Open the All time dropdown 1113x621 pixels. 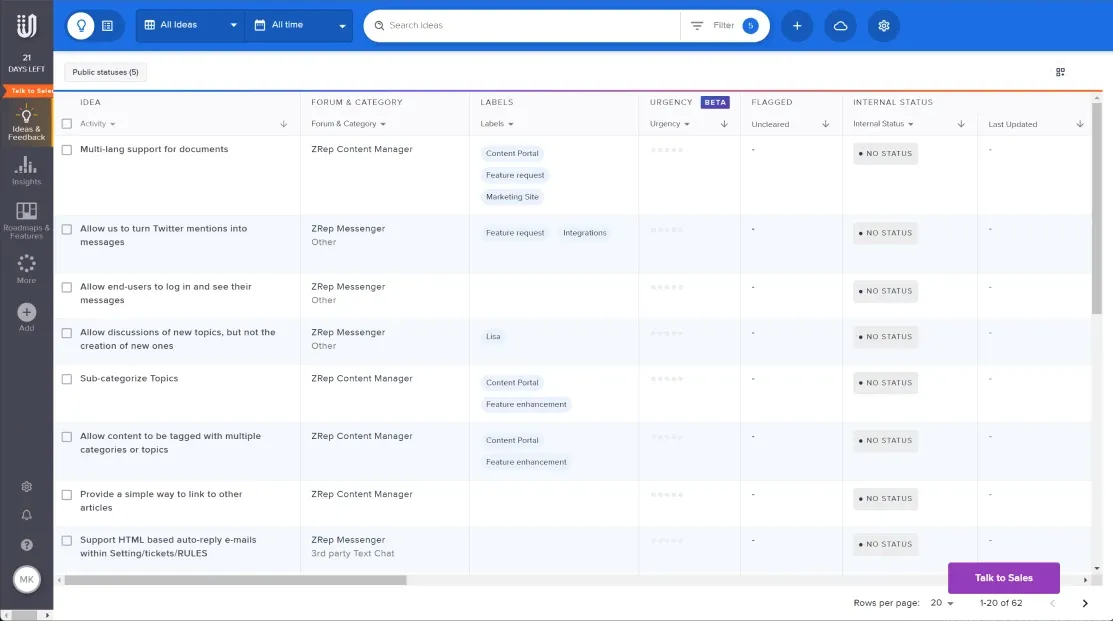point(299,26)
